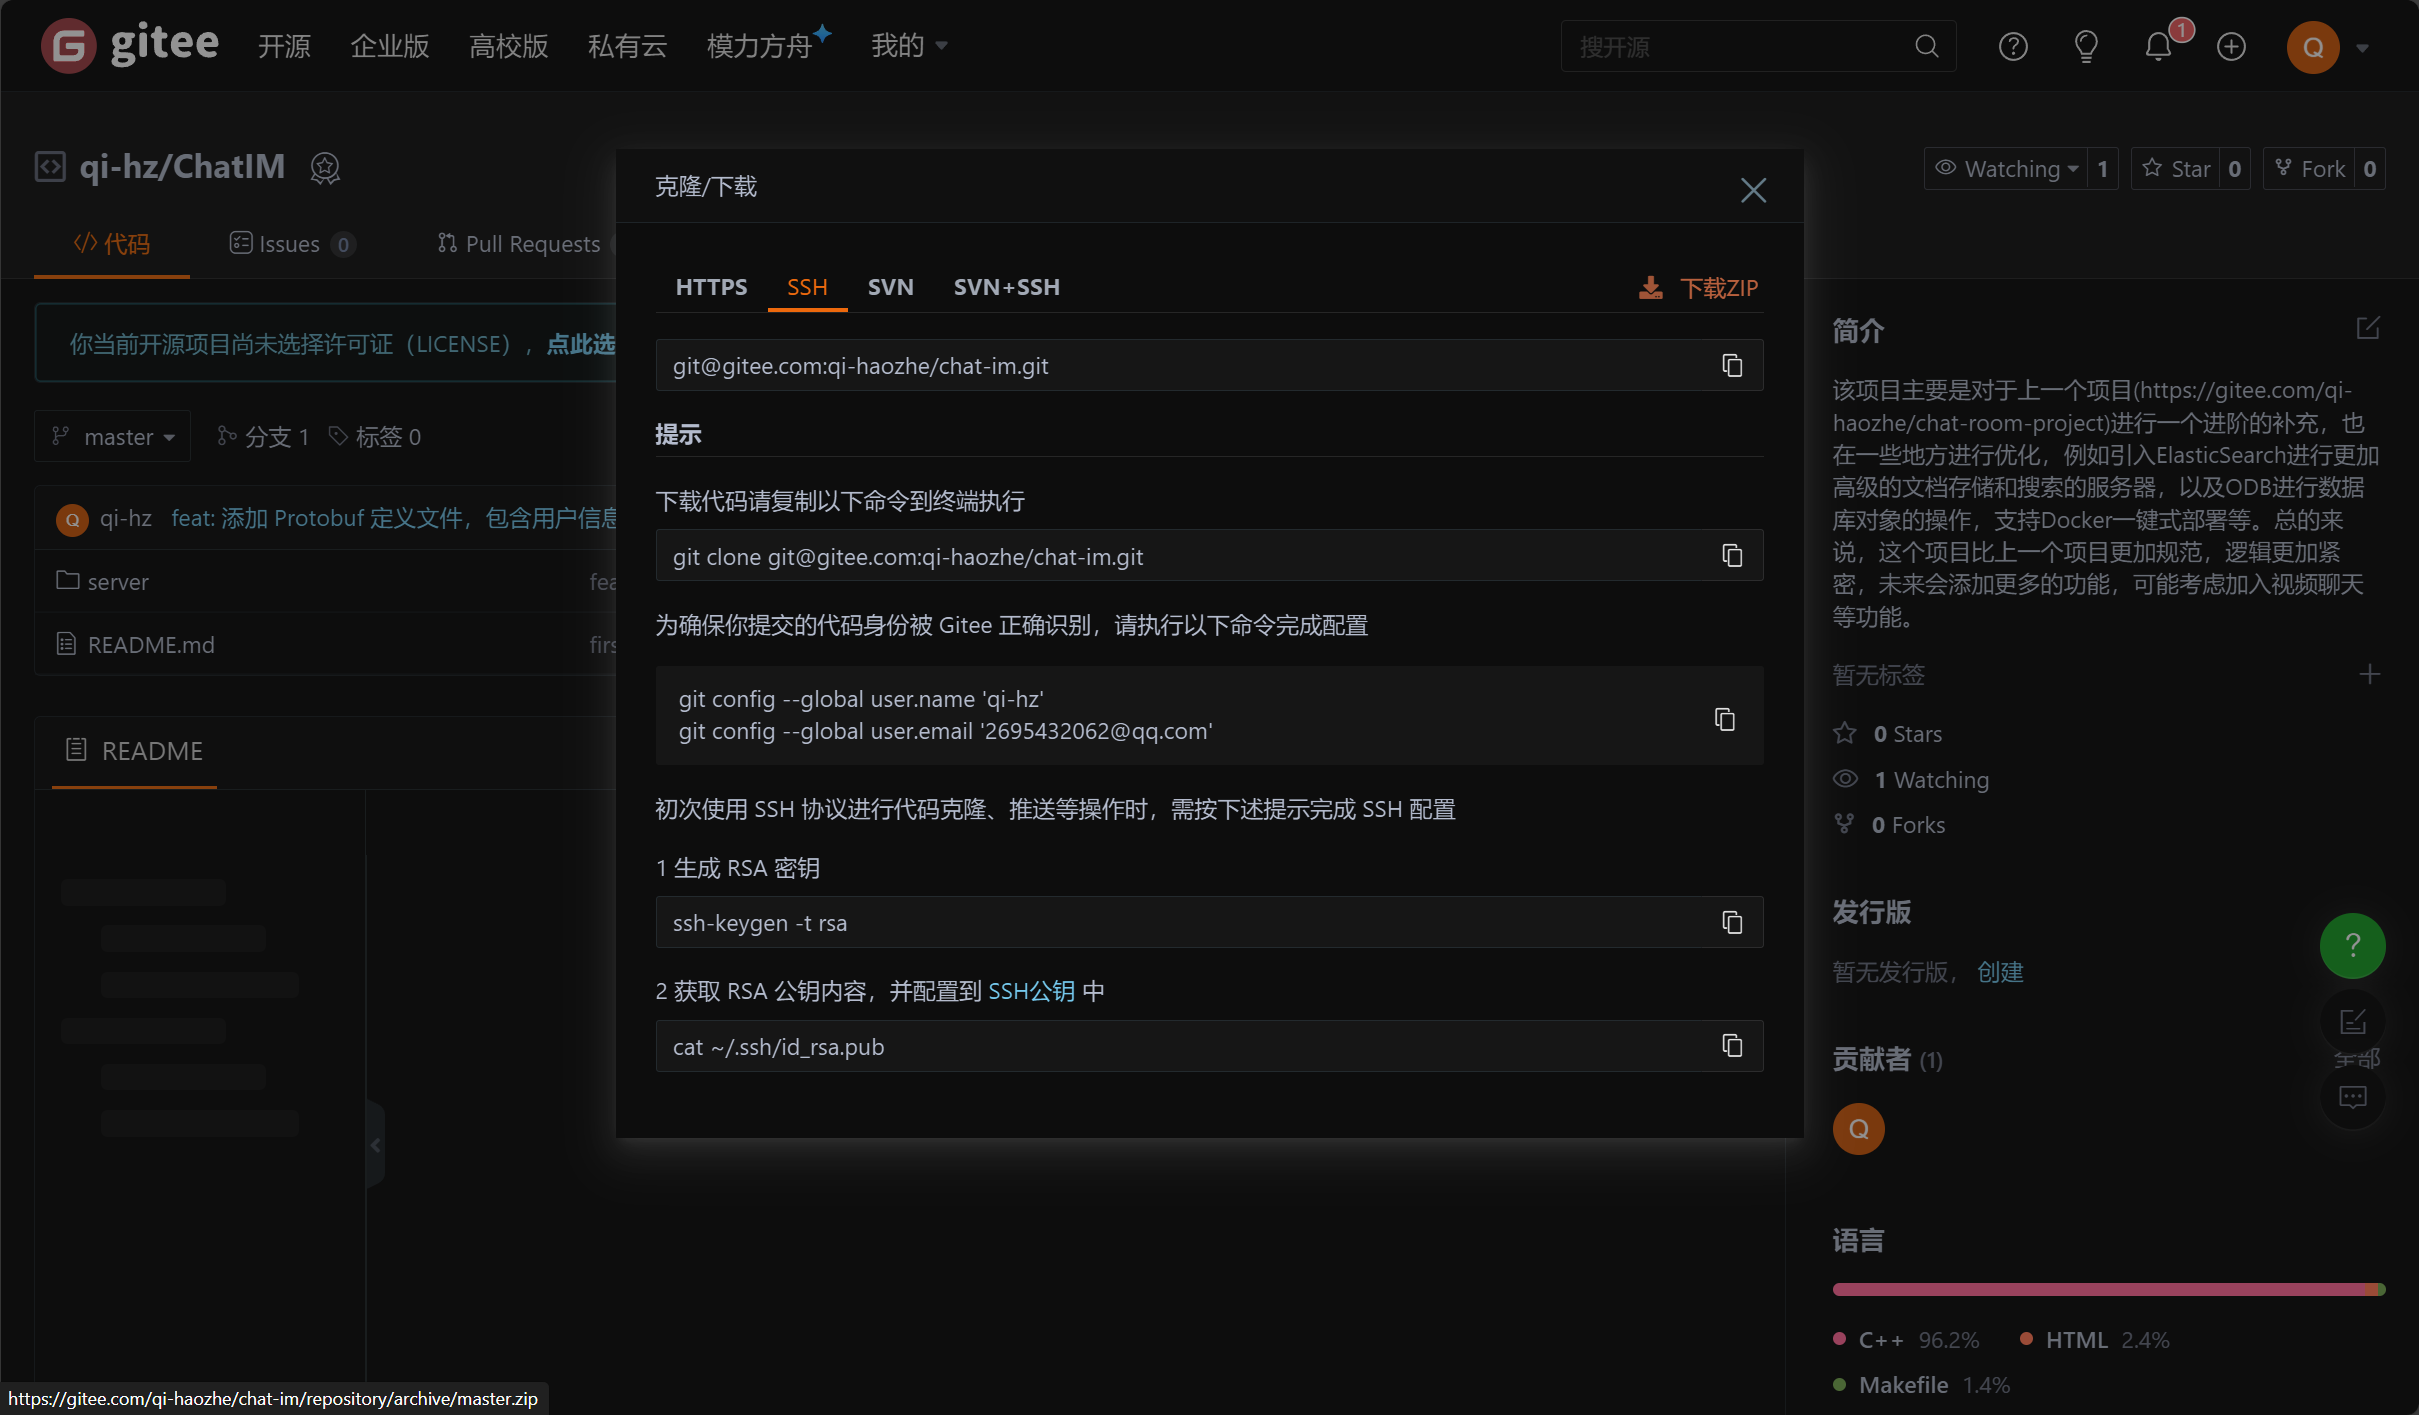This screenshot has width=2419, height=1415.
Task: Collapse the README sidebar arrow handle
Action: 376,1145
